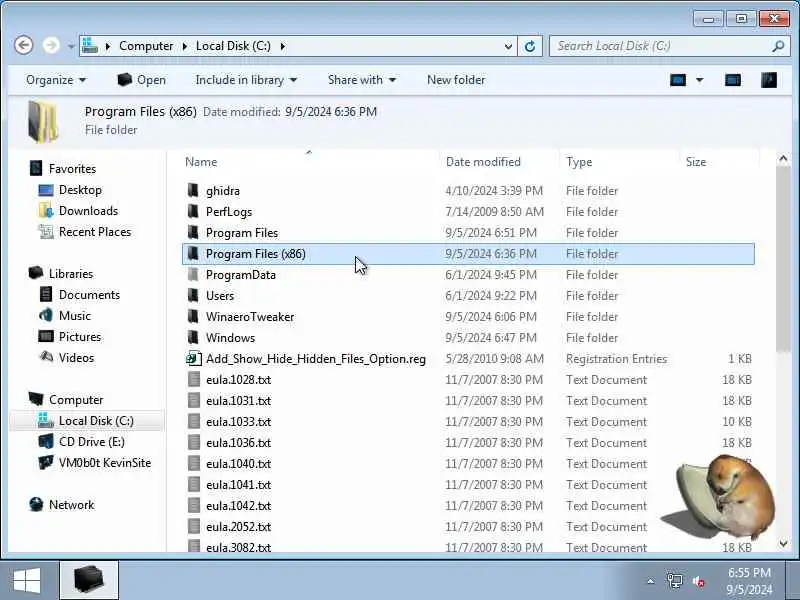Select eula.1040.txt file name
800x600 pixels.
tap(238, 464)
